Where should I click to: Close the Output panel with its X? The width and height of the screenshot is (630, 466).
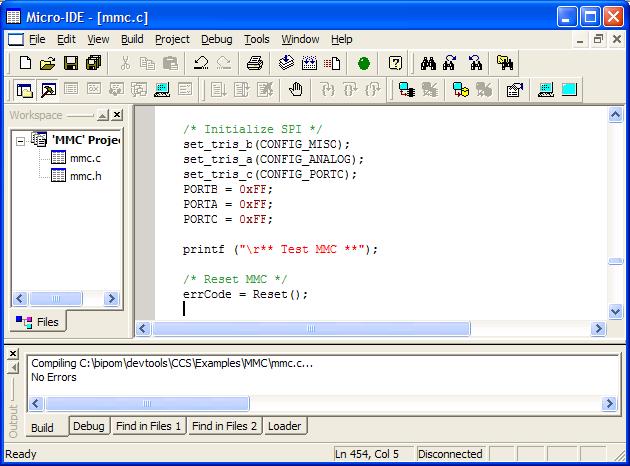(13, 354)
